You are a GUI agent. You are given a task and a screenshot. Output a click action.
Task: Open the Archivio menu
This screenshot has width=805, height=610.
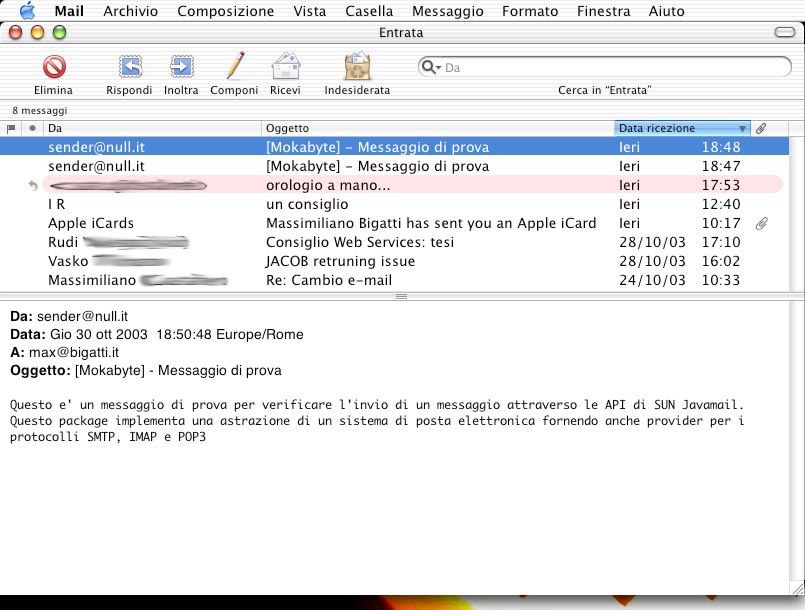pyautogui.click(x=130, y=11)
